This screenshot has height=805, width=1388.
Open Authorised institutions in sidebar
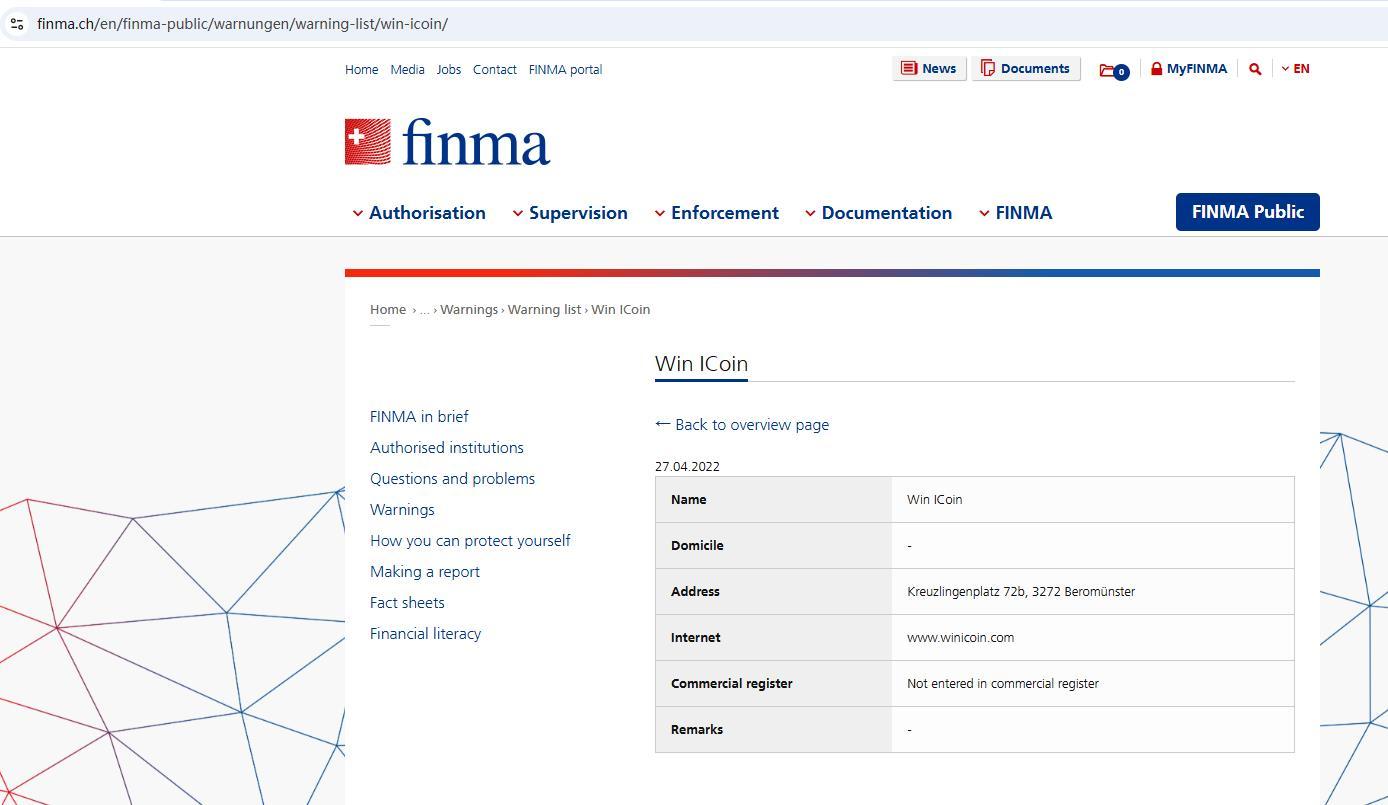point(446,448)
